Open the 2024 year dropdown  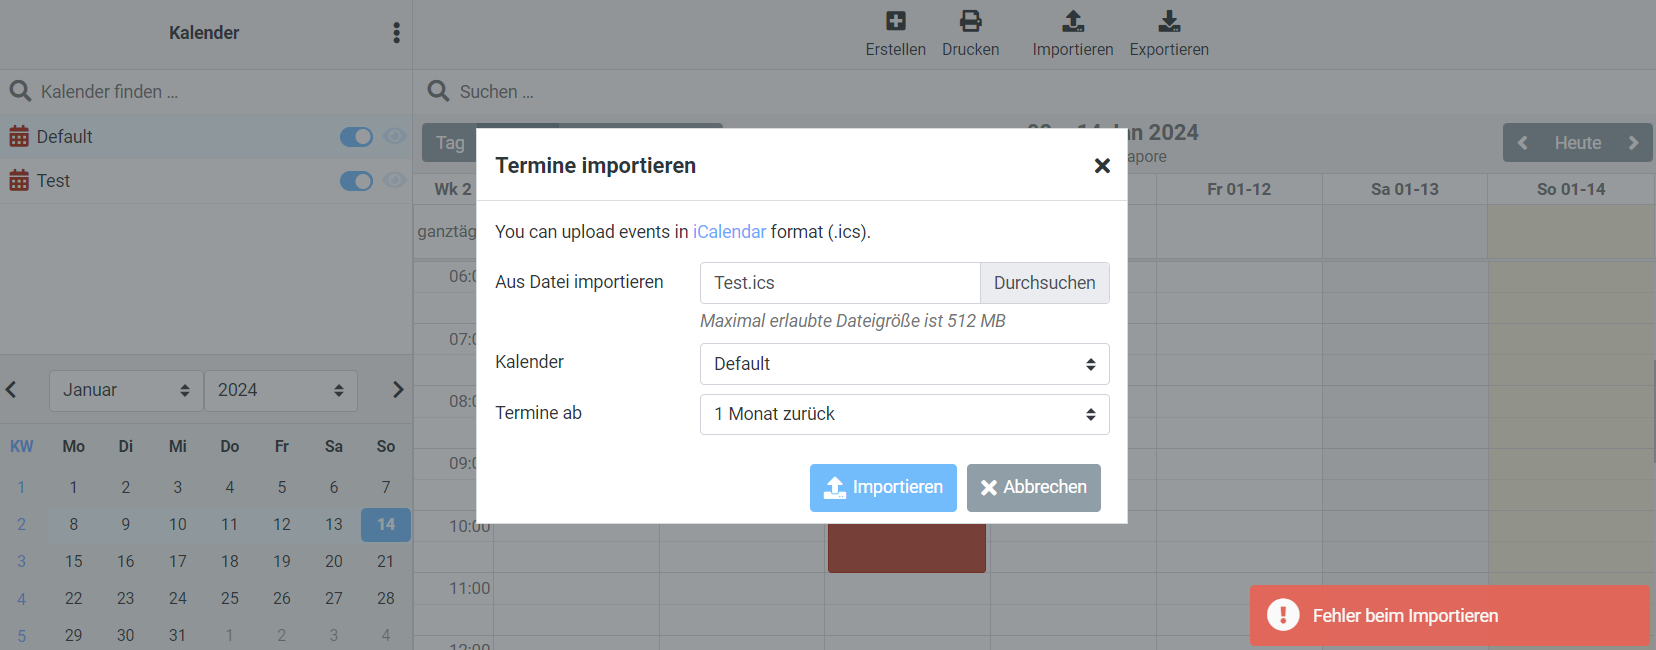(x=280, y=390)
